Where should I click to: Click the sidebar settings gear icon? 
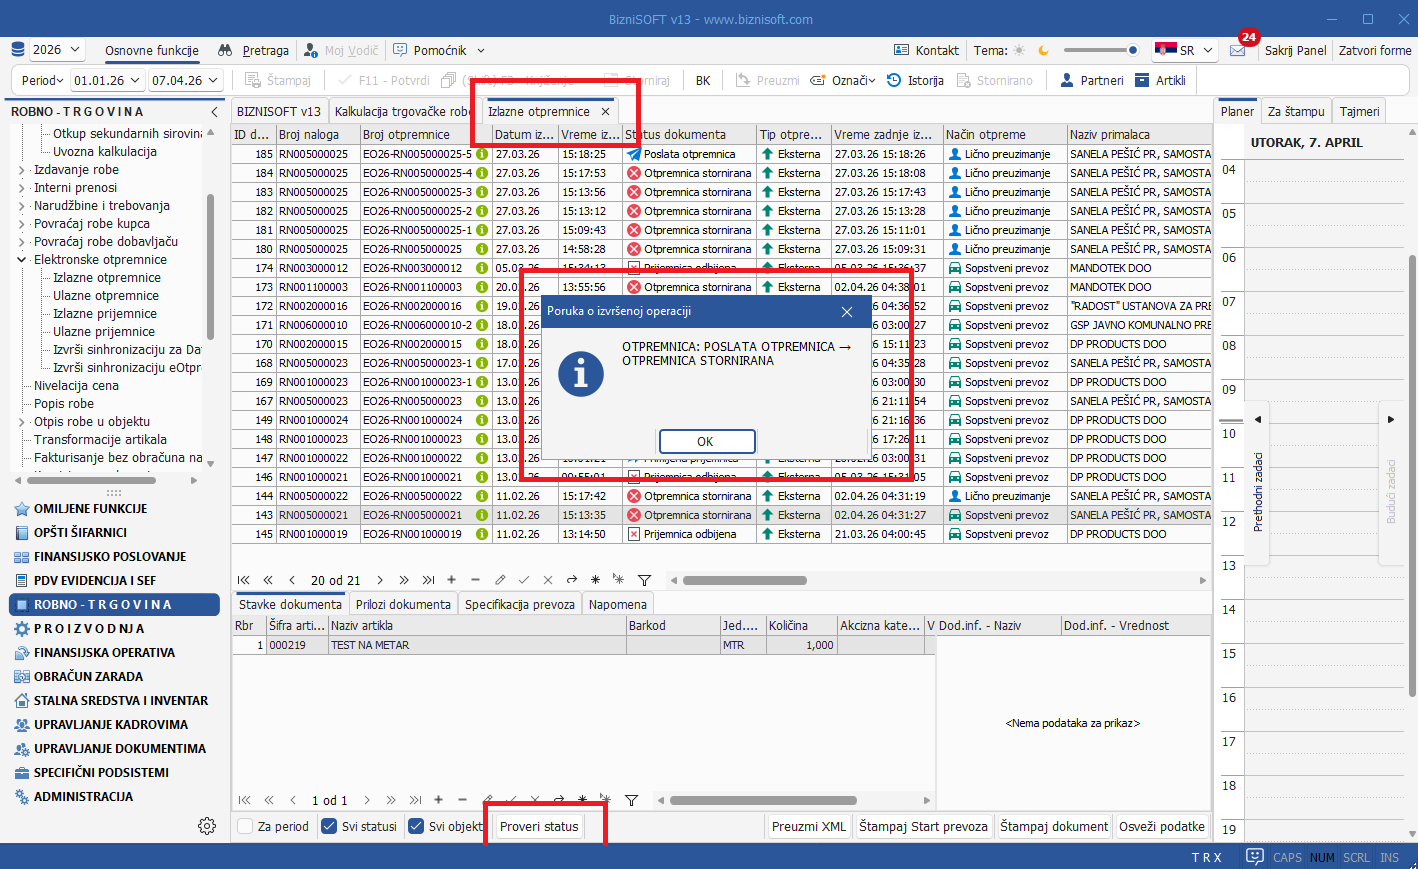207,826
